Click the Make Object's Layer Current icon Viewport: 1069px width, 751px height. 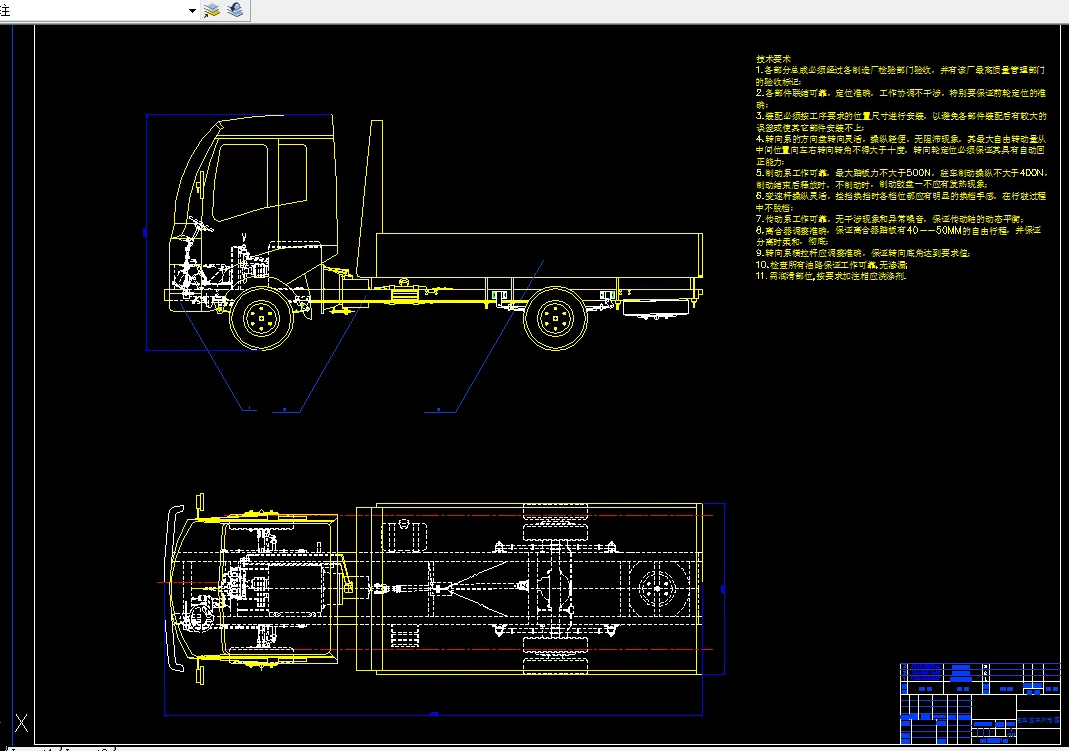tap(212, 10)
